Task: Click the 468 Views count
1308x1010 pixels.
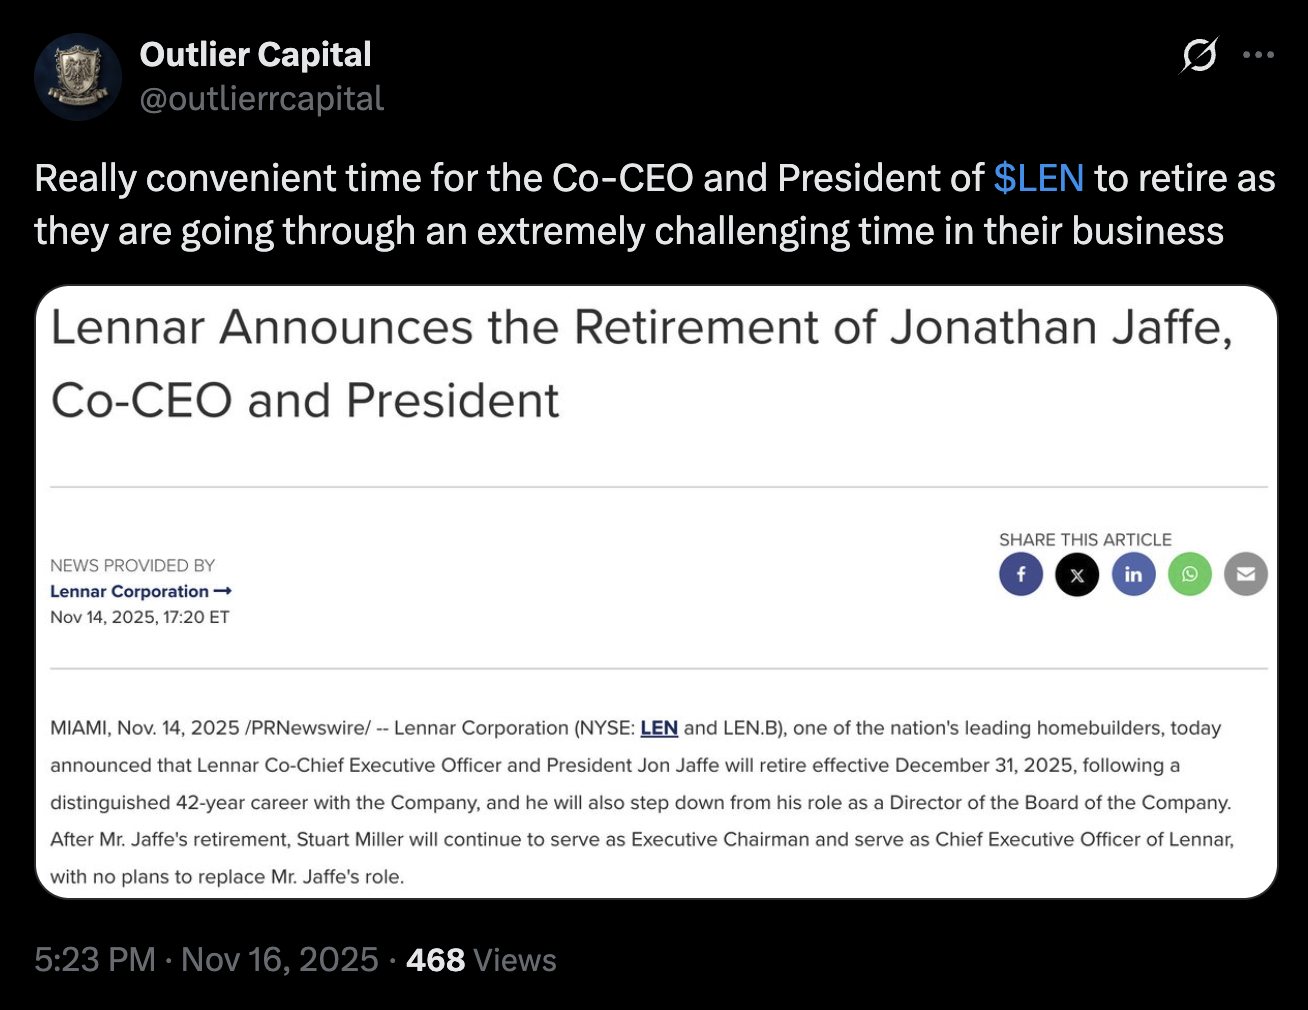Action: pos(481,960)
